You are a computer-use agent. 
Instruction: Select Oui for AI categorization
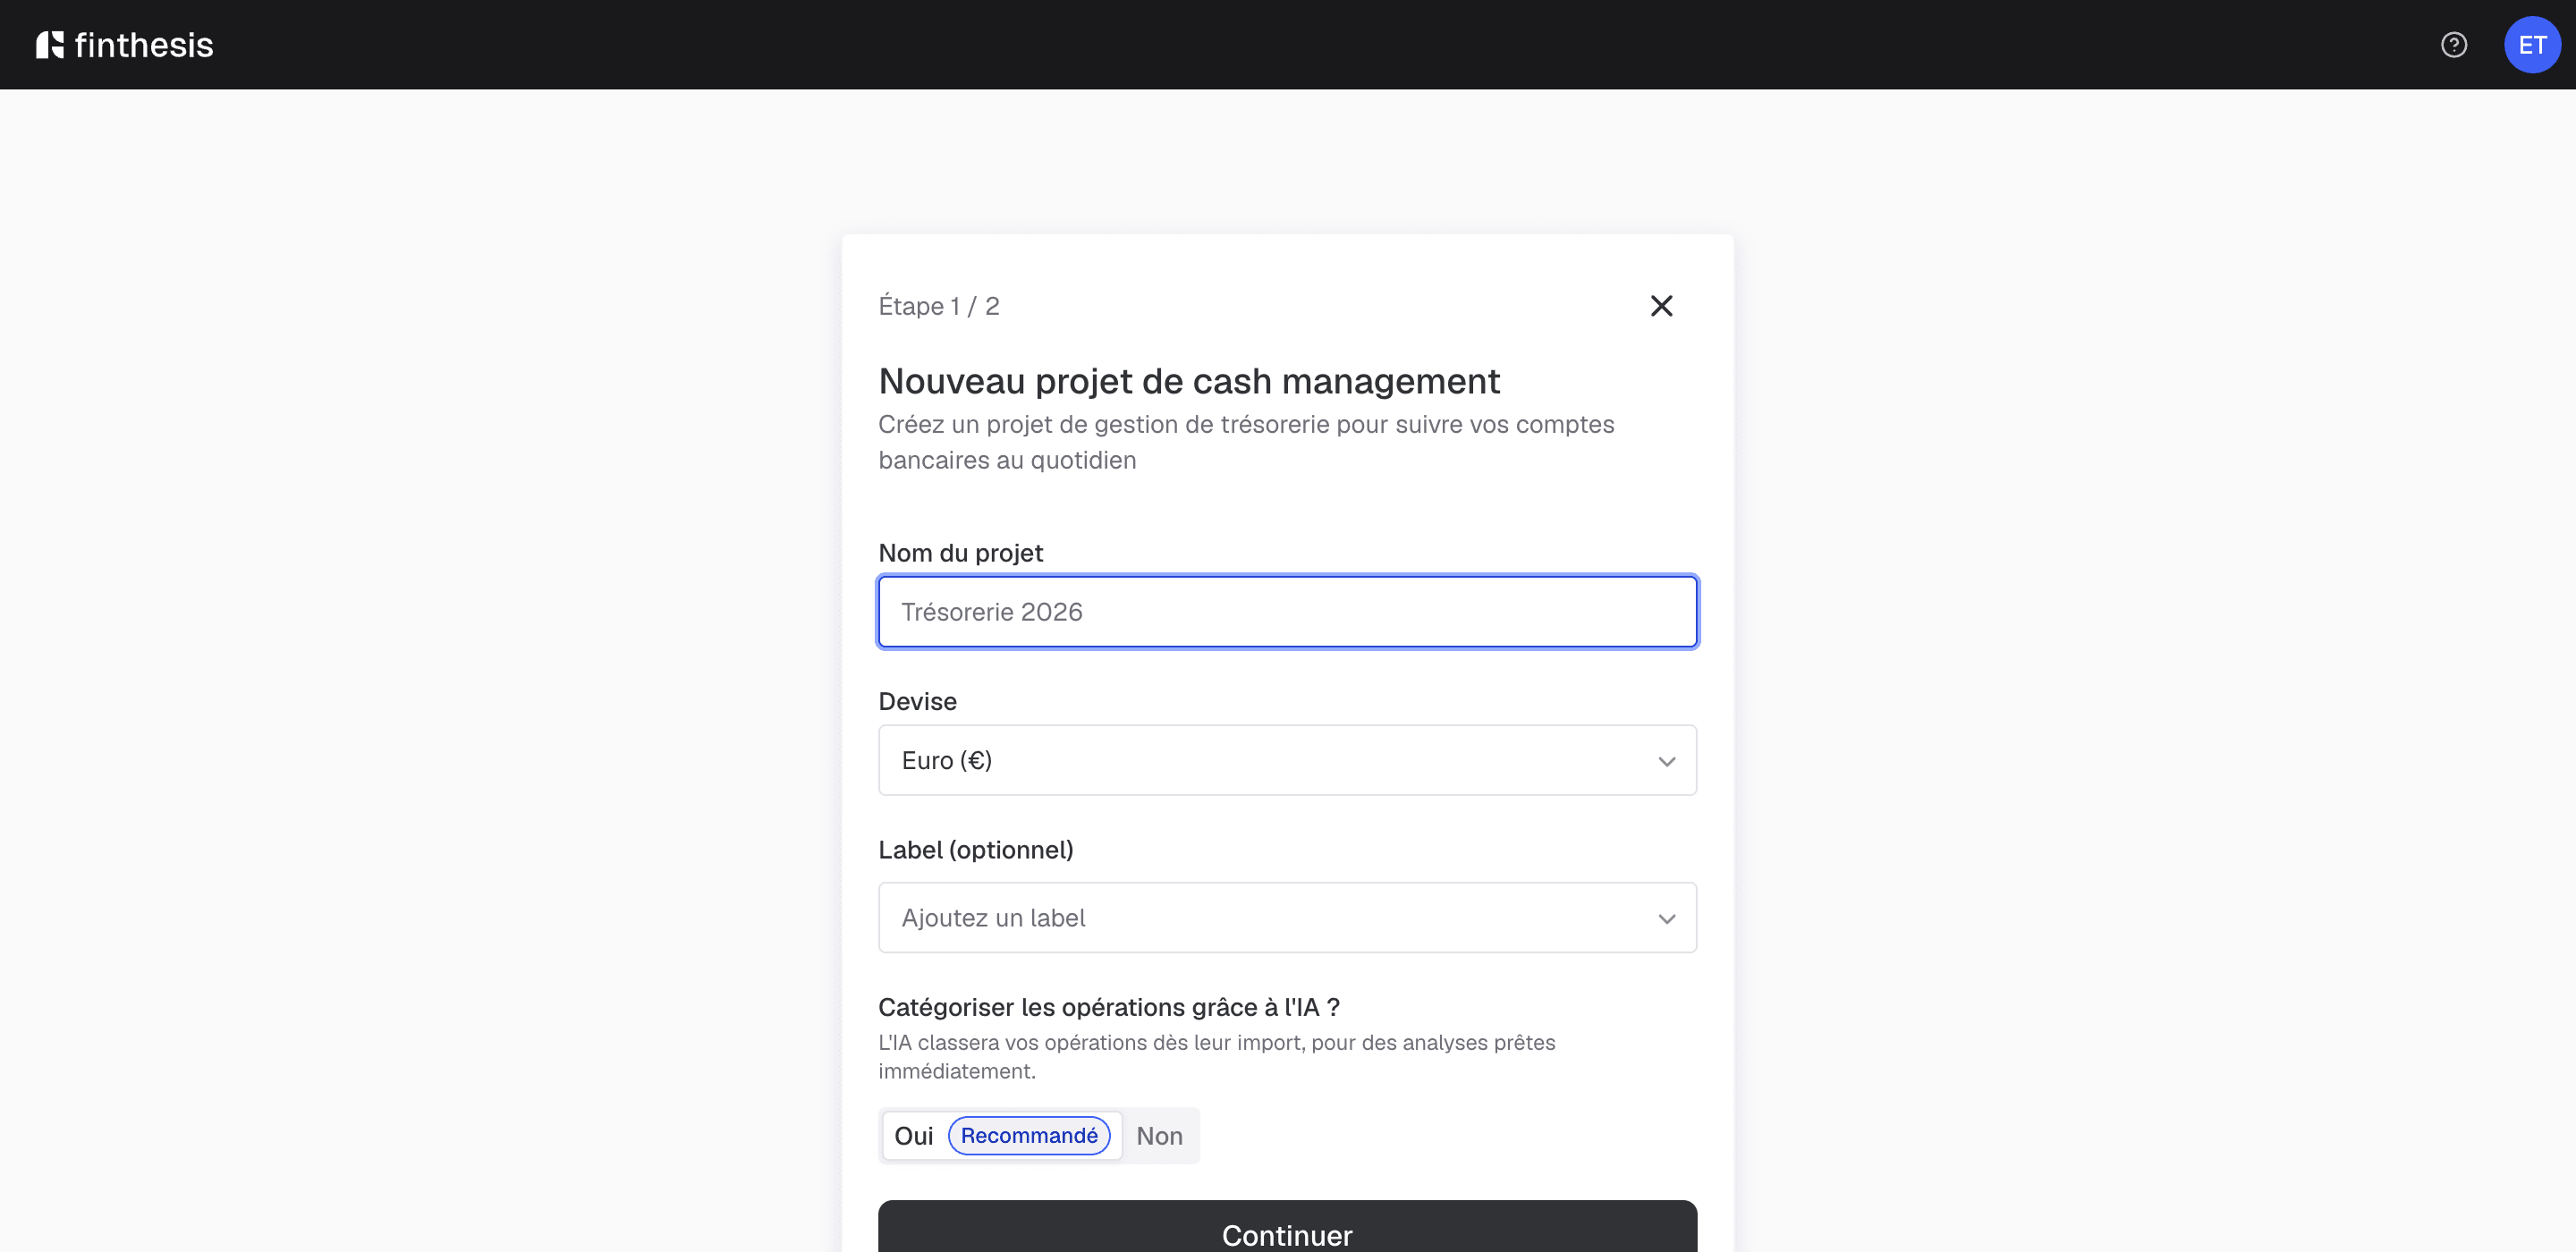(x=1001, y=1136)
